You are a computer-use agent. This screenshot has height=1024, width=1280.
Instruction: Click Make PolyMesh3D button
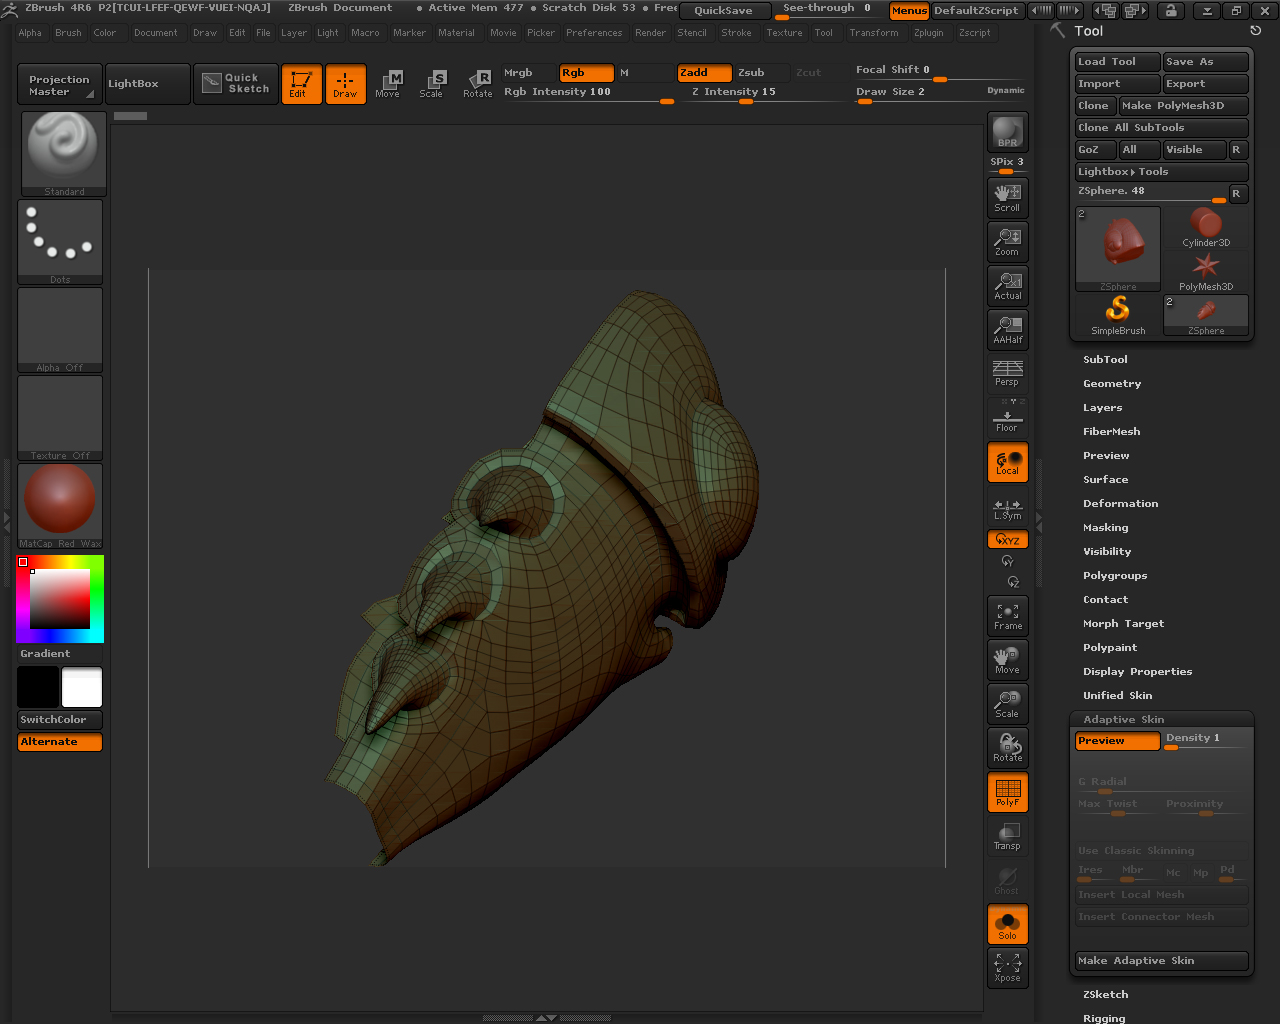1183,106
